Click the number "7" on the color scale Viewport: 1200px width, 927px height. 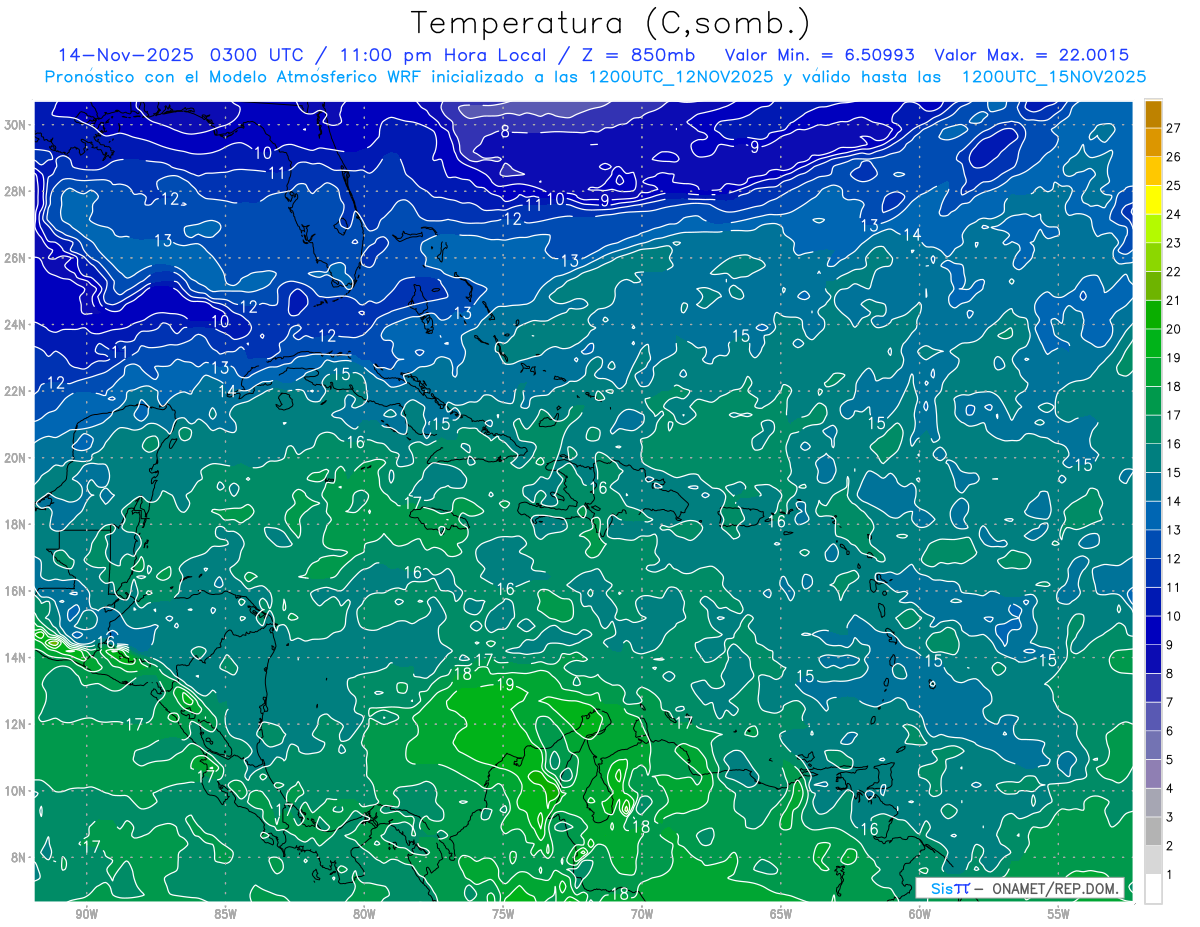coord(1169,702)
